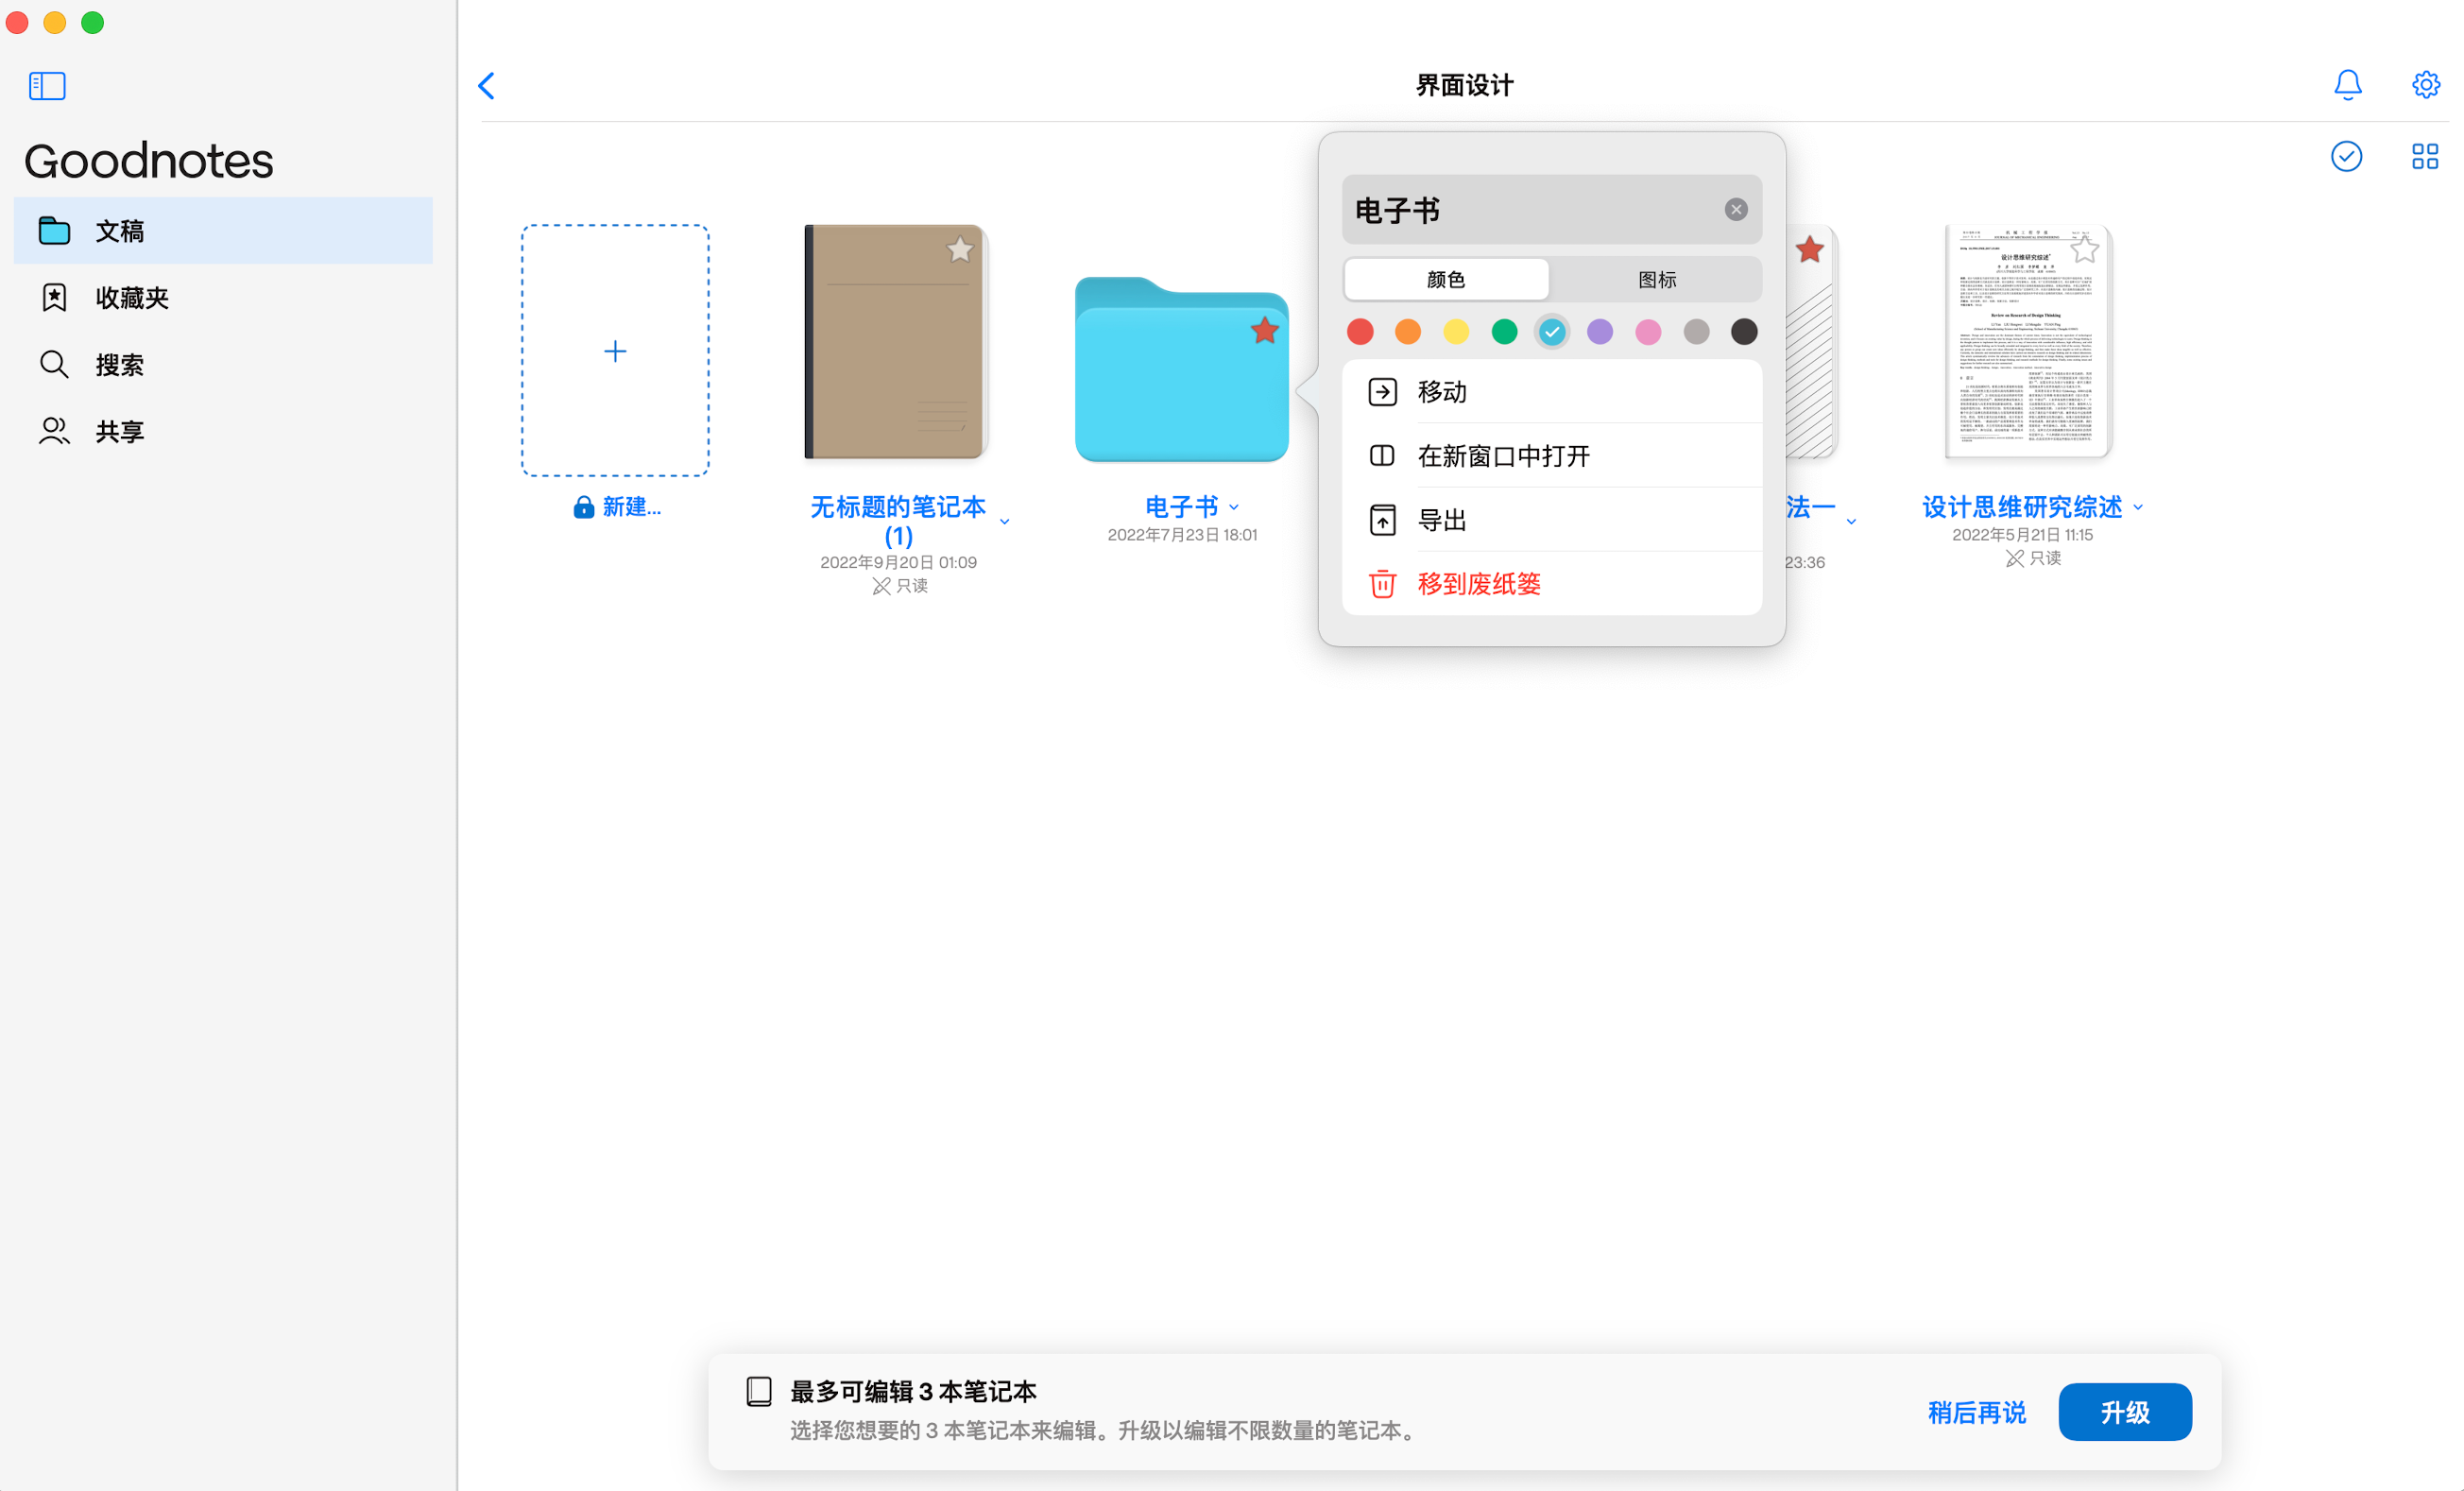Click the date 2022年5月21日 11:15
Screen dimensions: 2464x1491
[x=2022, y=535]
